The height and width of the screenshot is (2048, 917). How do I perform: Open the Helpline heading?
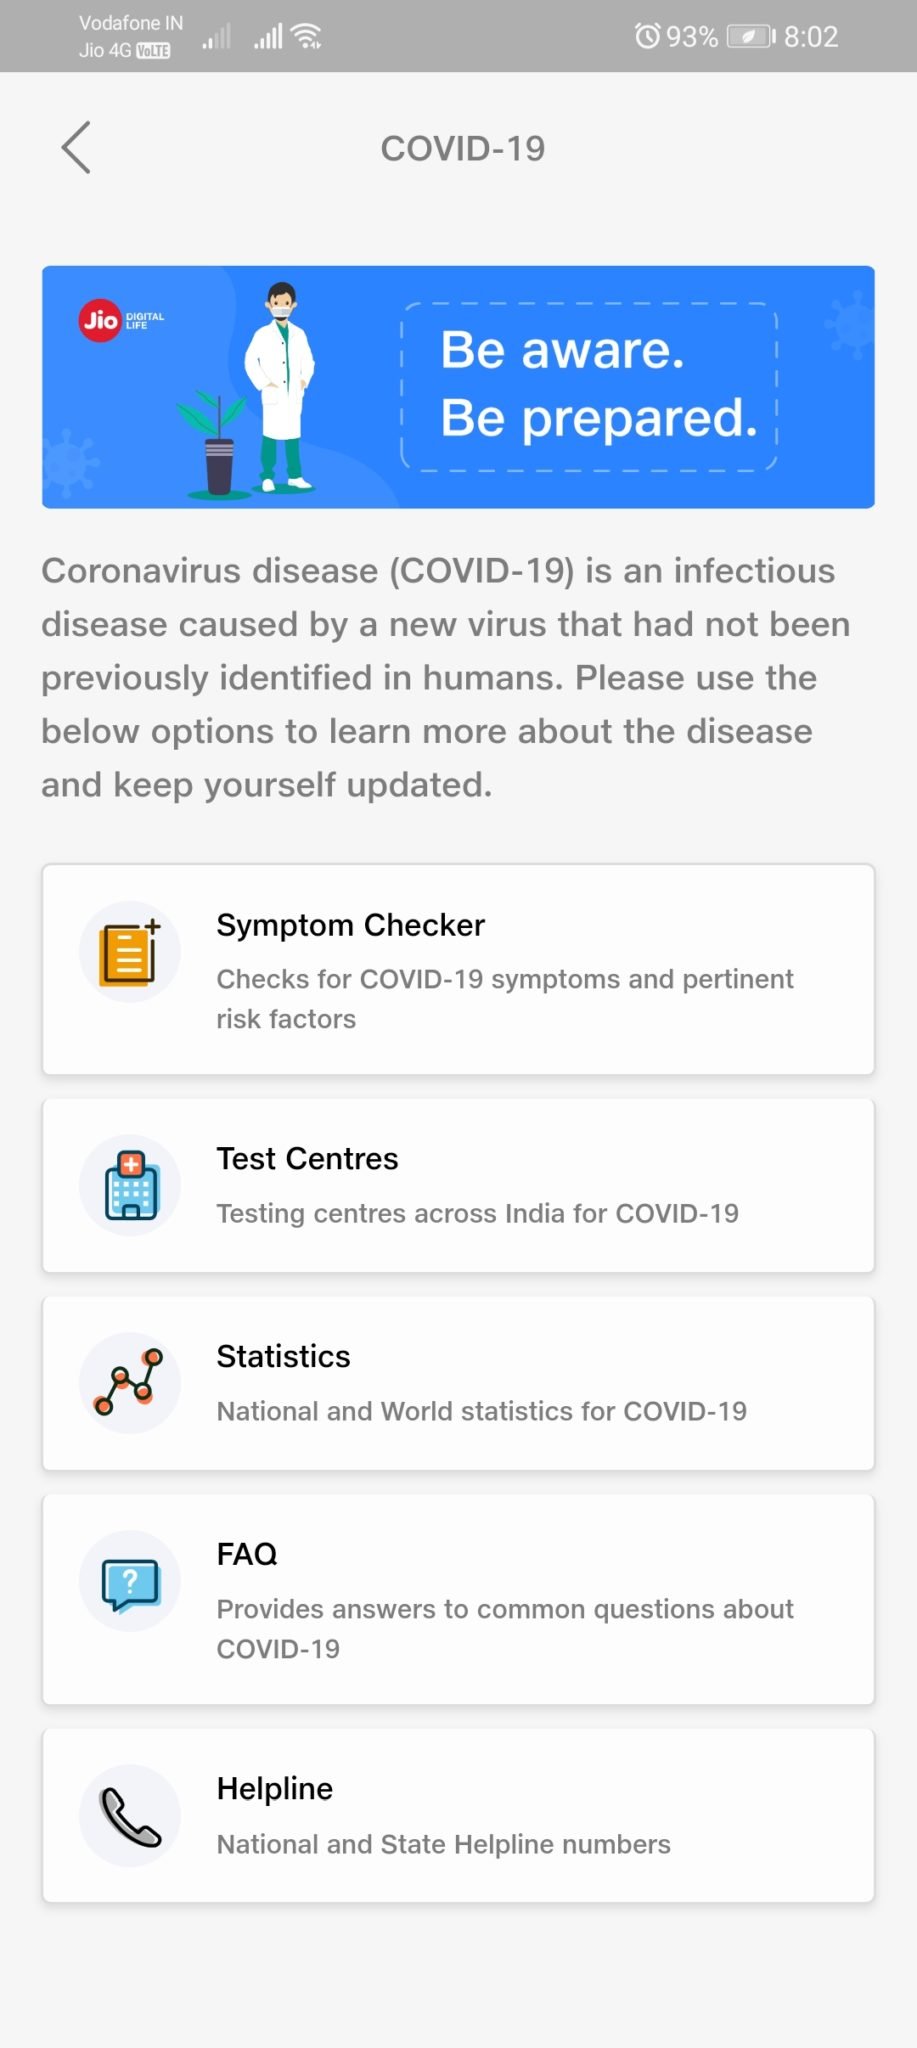(x=275, y=1789)
